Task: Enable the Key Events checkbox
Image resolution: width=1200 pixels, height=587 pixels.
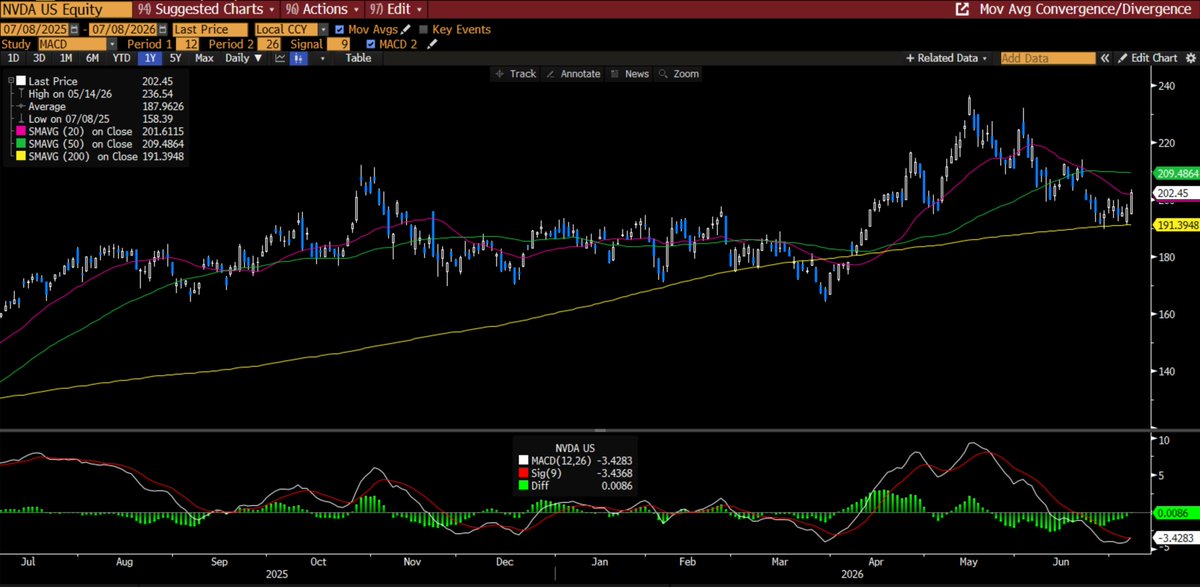Action: click(424, 29)
